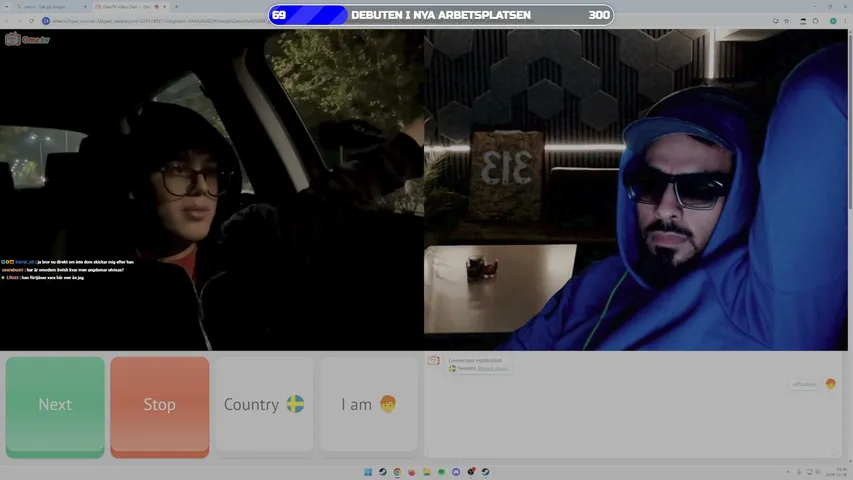Click the Chrome taskbar icon
This screenshot has width=853, height=480.
click(397, 472)
